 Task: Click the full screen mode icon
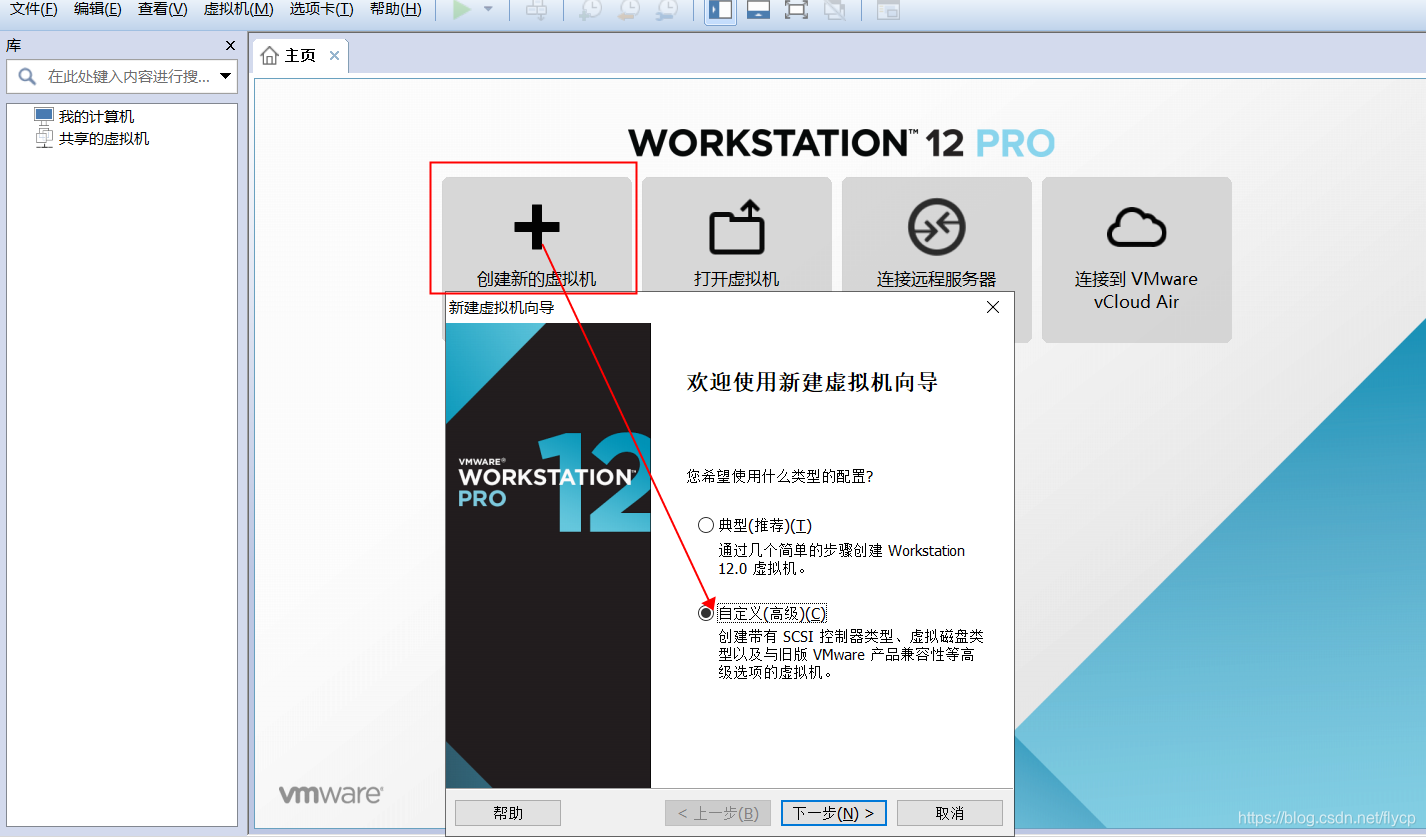[796, 10]
